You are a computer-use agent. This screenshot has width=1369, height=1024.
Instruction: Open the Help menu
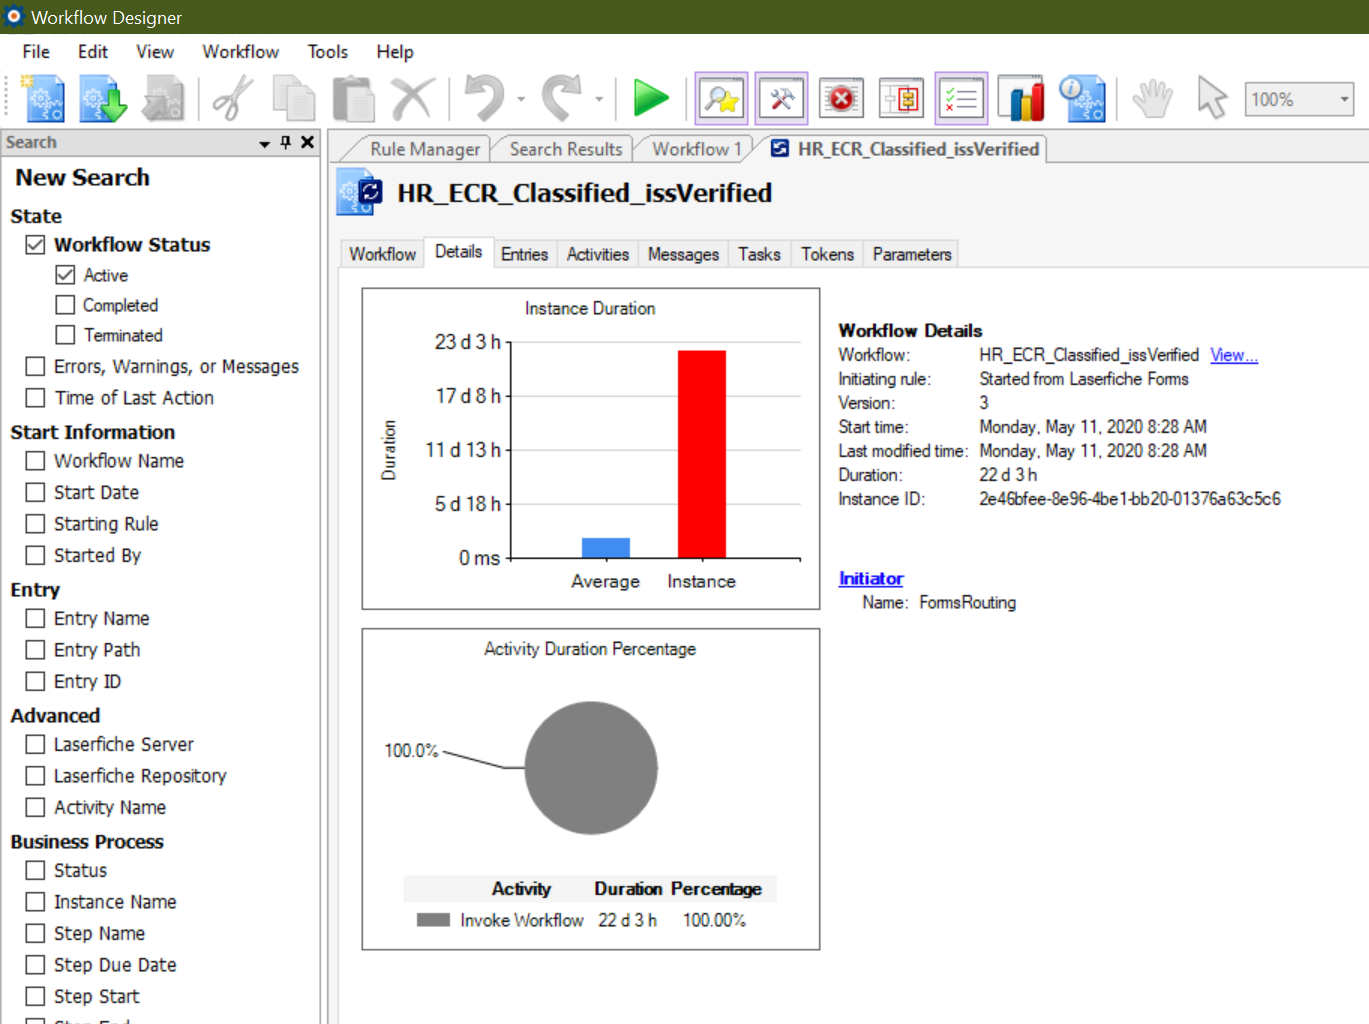pyautogui.click(x=395, y=52)
